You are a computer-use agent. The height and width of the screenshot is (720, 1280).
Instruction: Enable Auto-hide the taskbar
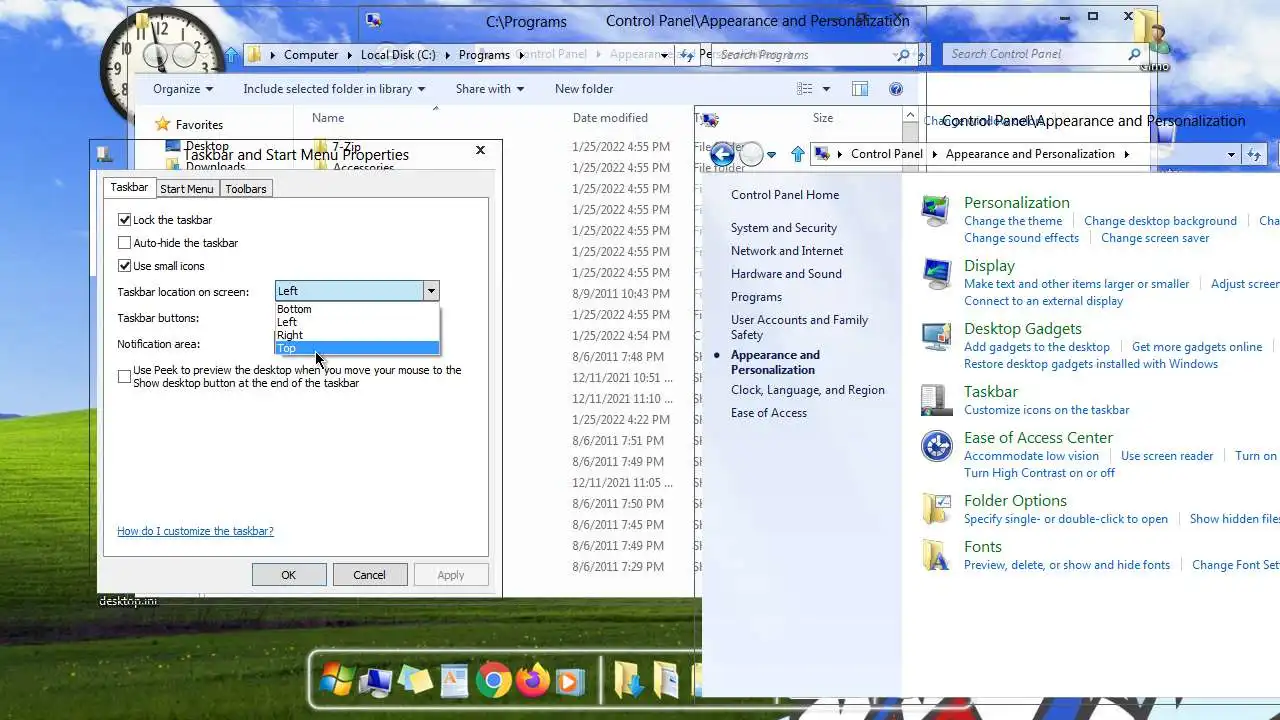point(124,243)
